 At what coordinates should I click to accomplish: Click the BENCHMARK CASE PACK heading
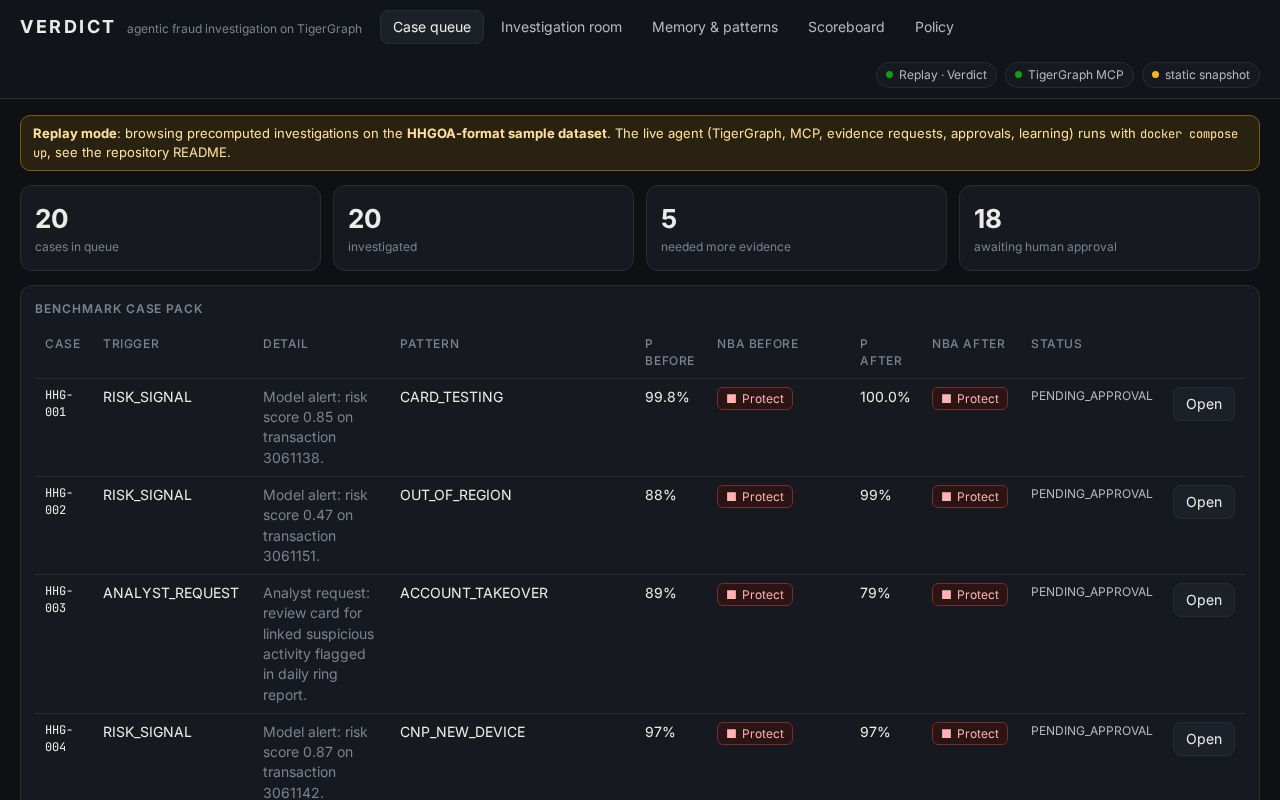[119, 309]
